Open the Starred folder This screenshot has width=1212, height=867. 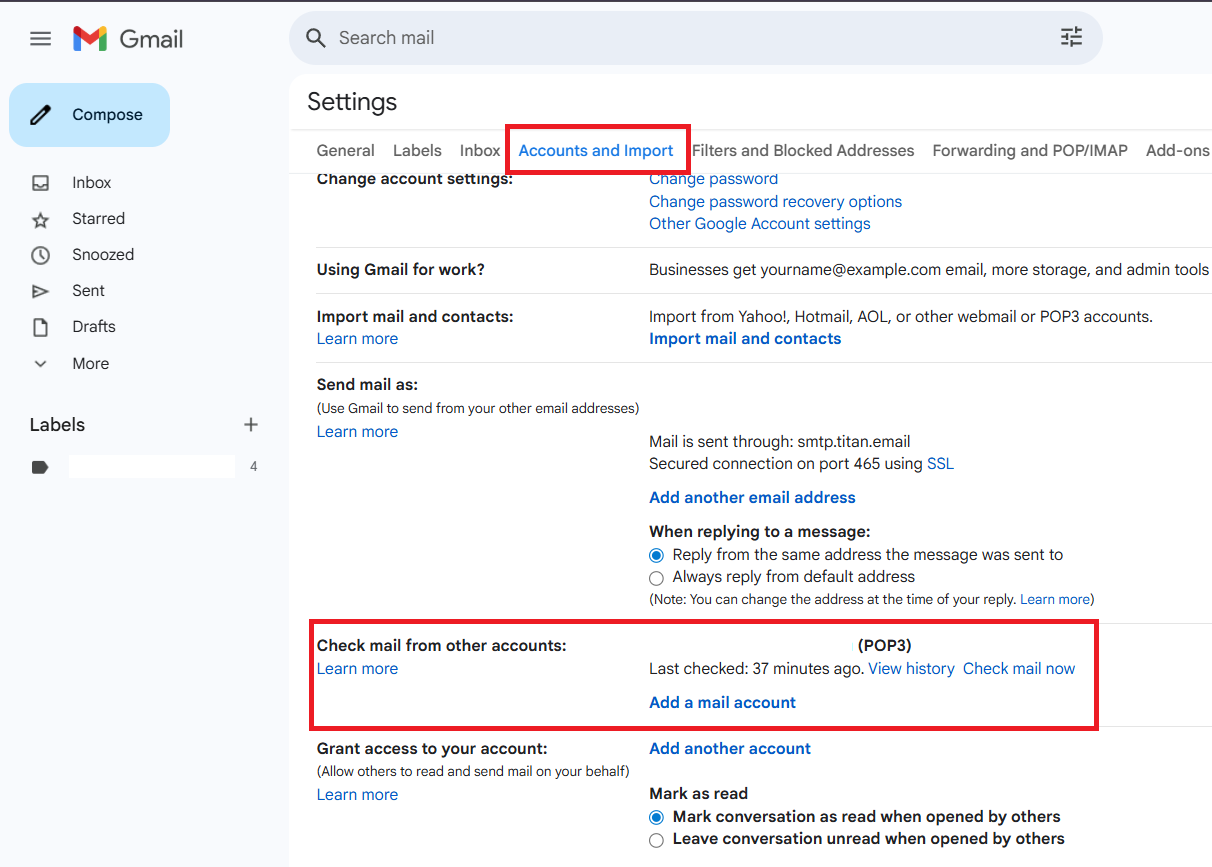pos(98,219)
